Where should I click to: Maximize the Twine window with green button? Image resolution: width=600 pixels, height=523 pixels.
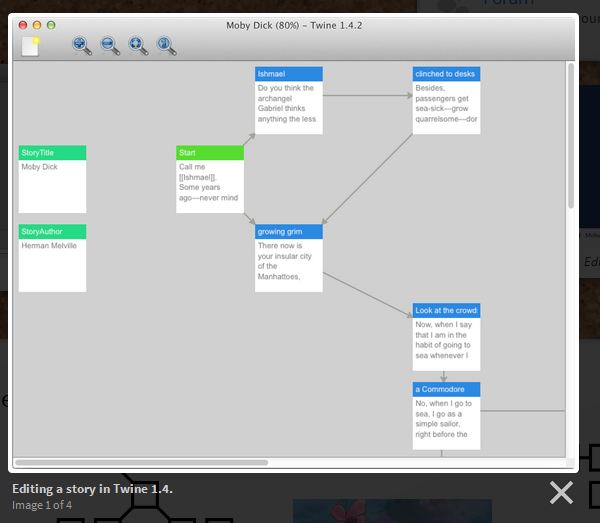(x=51, y=25)
